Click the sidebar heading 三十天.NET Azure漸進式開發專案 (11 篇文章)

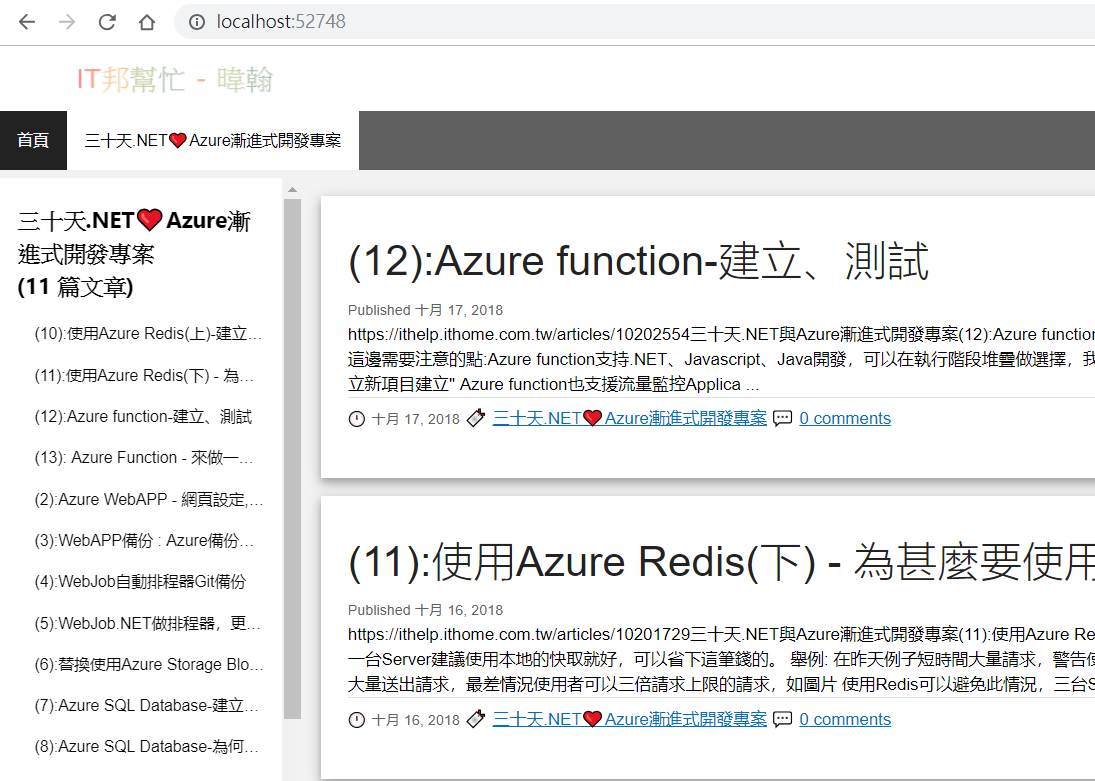point(134,254)
